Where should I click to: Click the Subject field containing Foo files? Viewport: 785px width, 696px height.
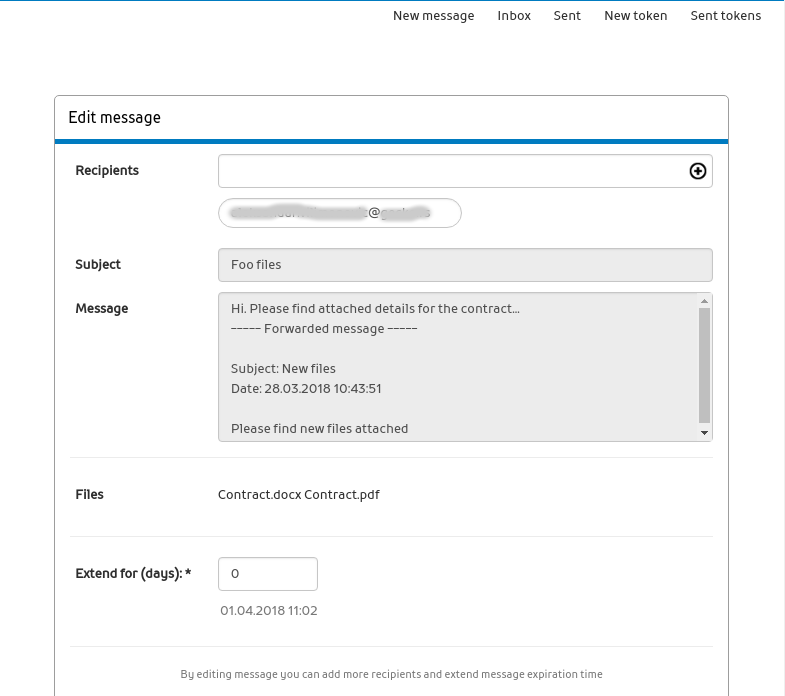(465, 265)
